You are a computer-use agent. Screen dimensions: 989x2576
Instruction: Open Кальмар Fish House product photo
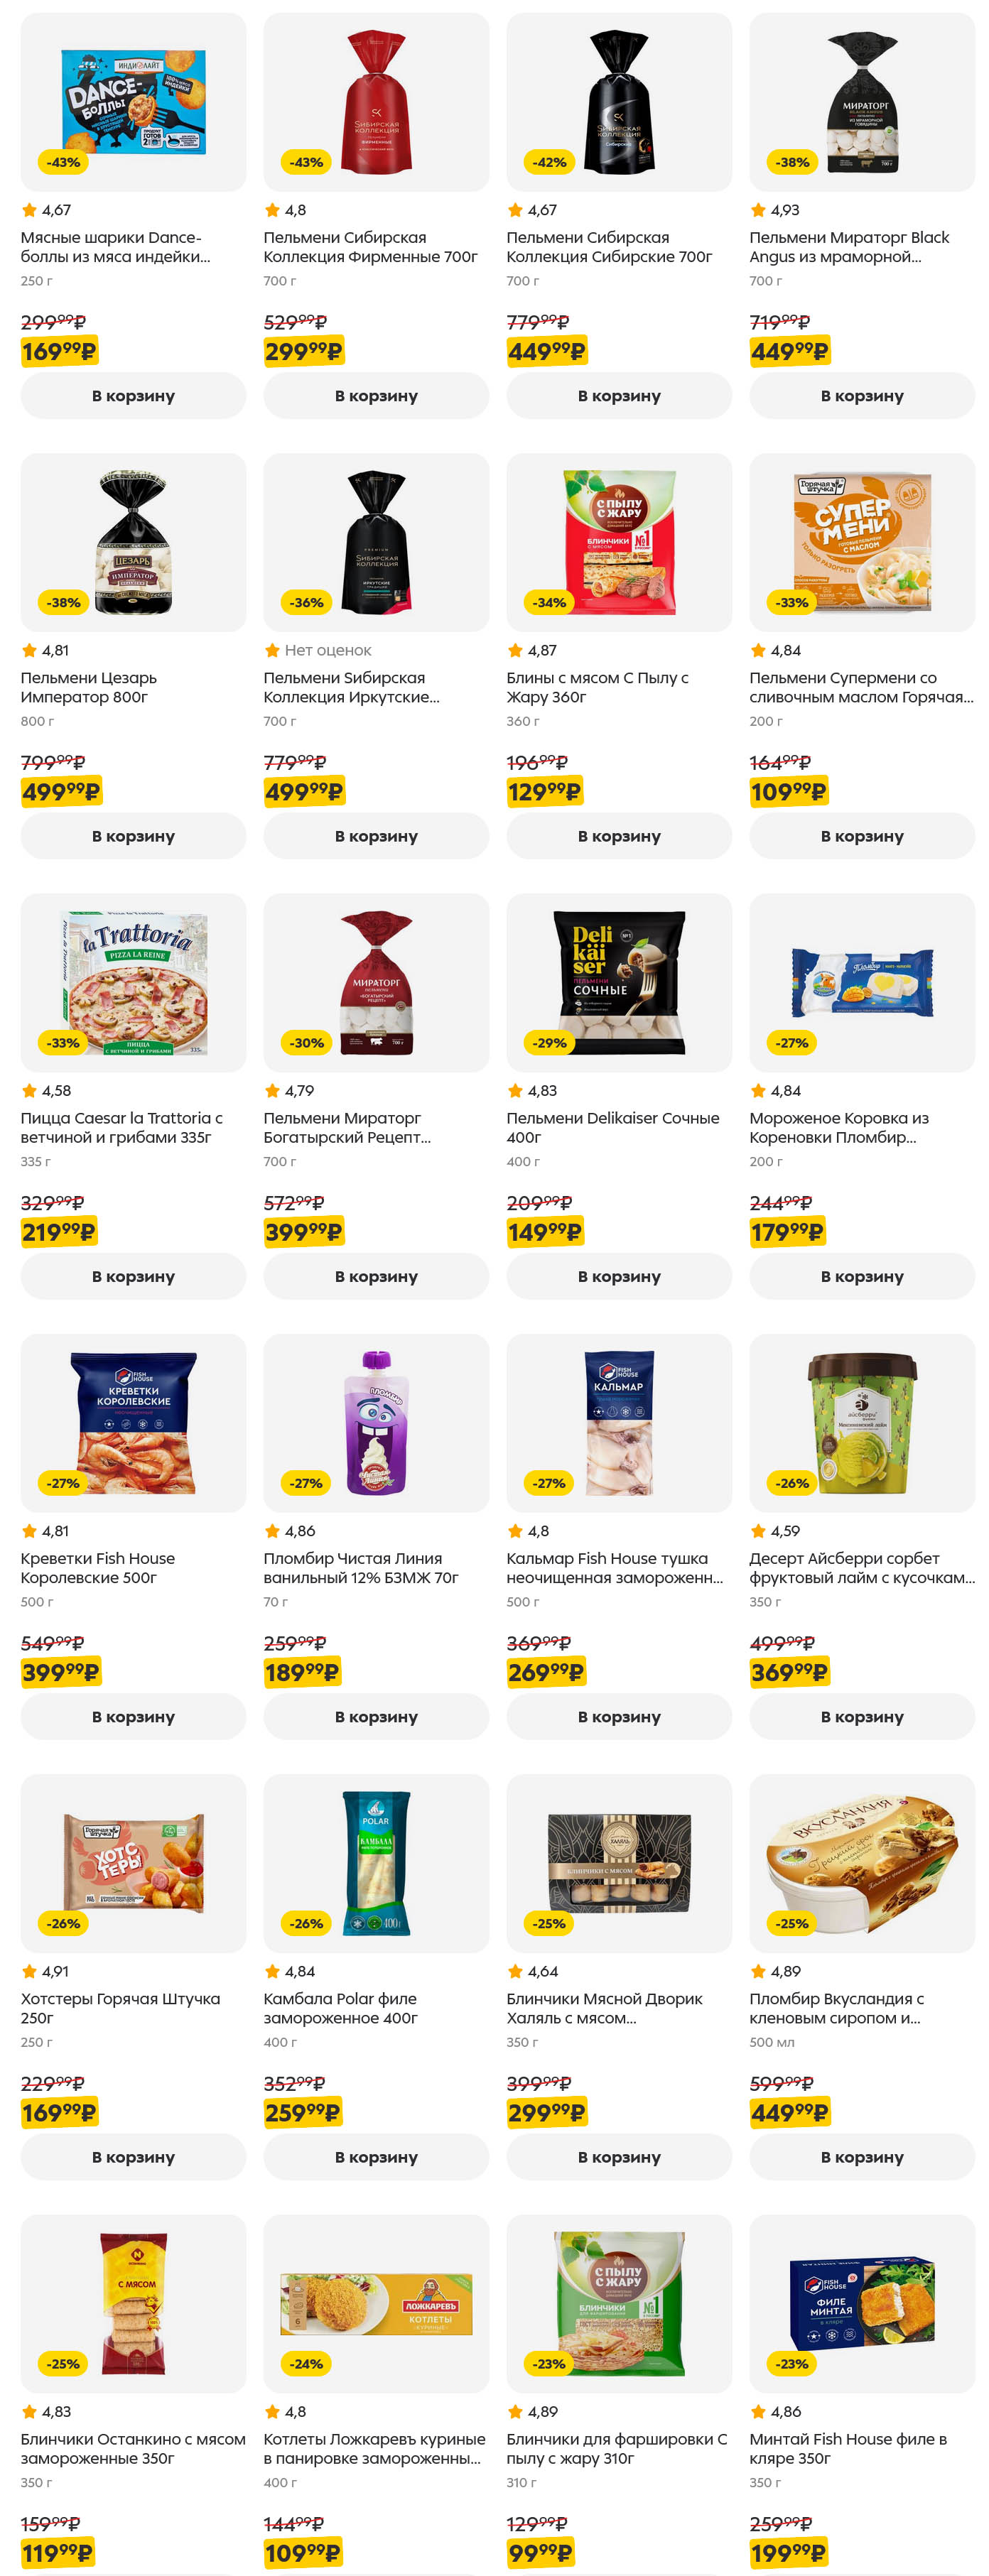click(x=619, y=1422)
